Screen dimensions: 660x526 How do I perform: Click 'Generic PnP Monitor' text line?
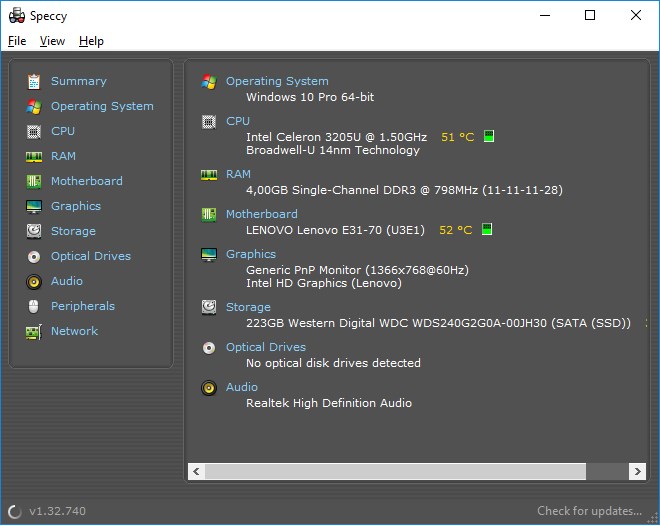[357, 270]
